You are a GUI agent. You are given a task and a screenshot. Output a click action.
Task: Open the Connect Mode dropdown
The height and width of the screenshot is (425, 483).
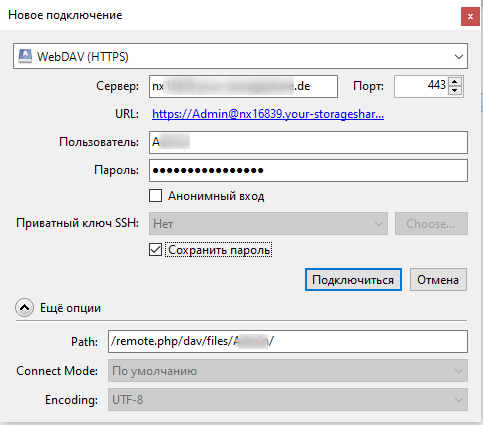point(288,371)
